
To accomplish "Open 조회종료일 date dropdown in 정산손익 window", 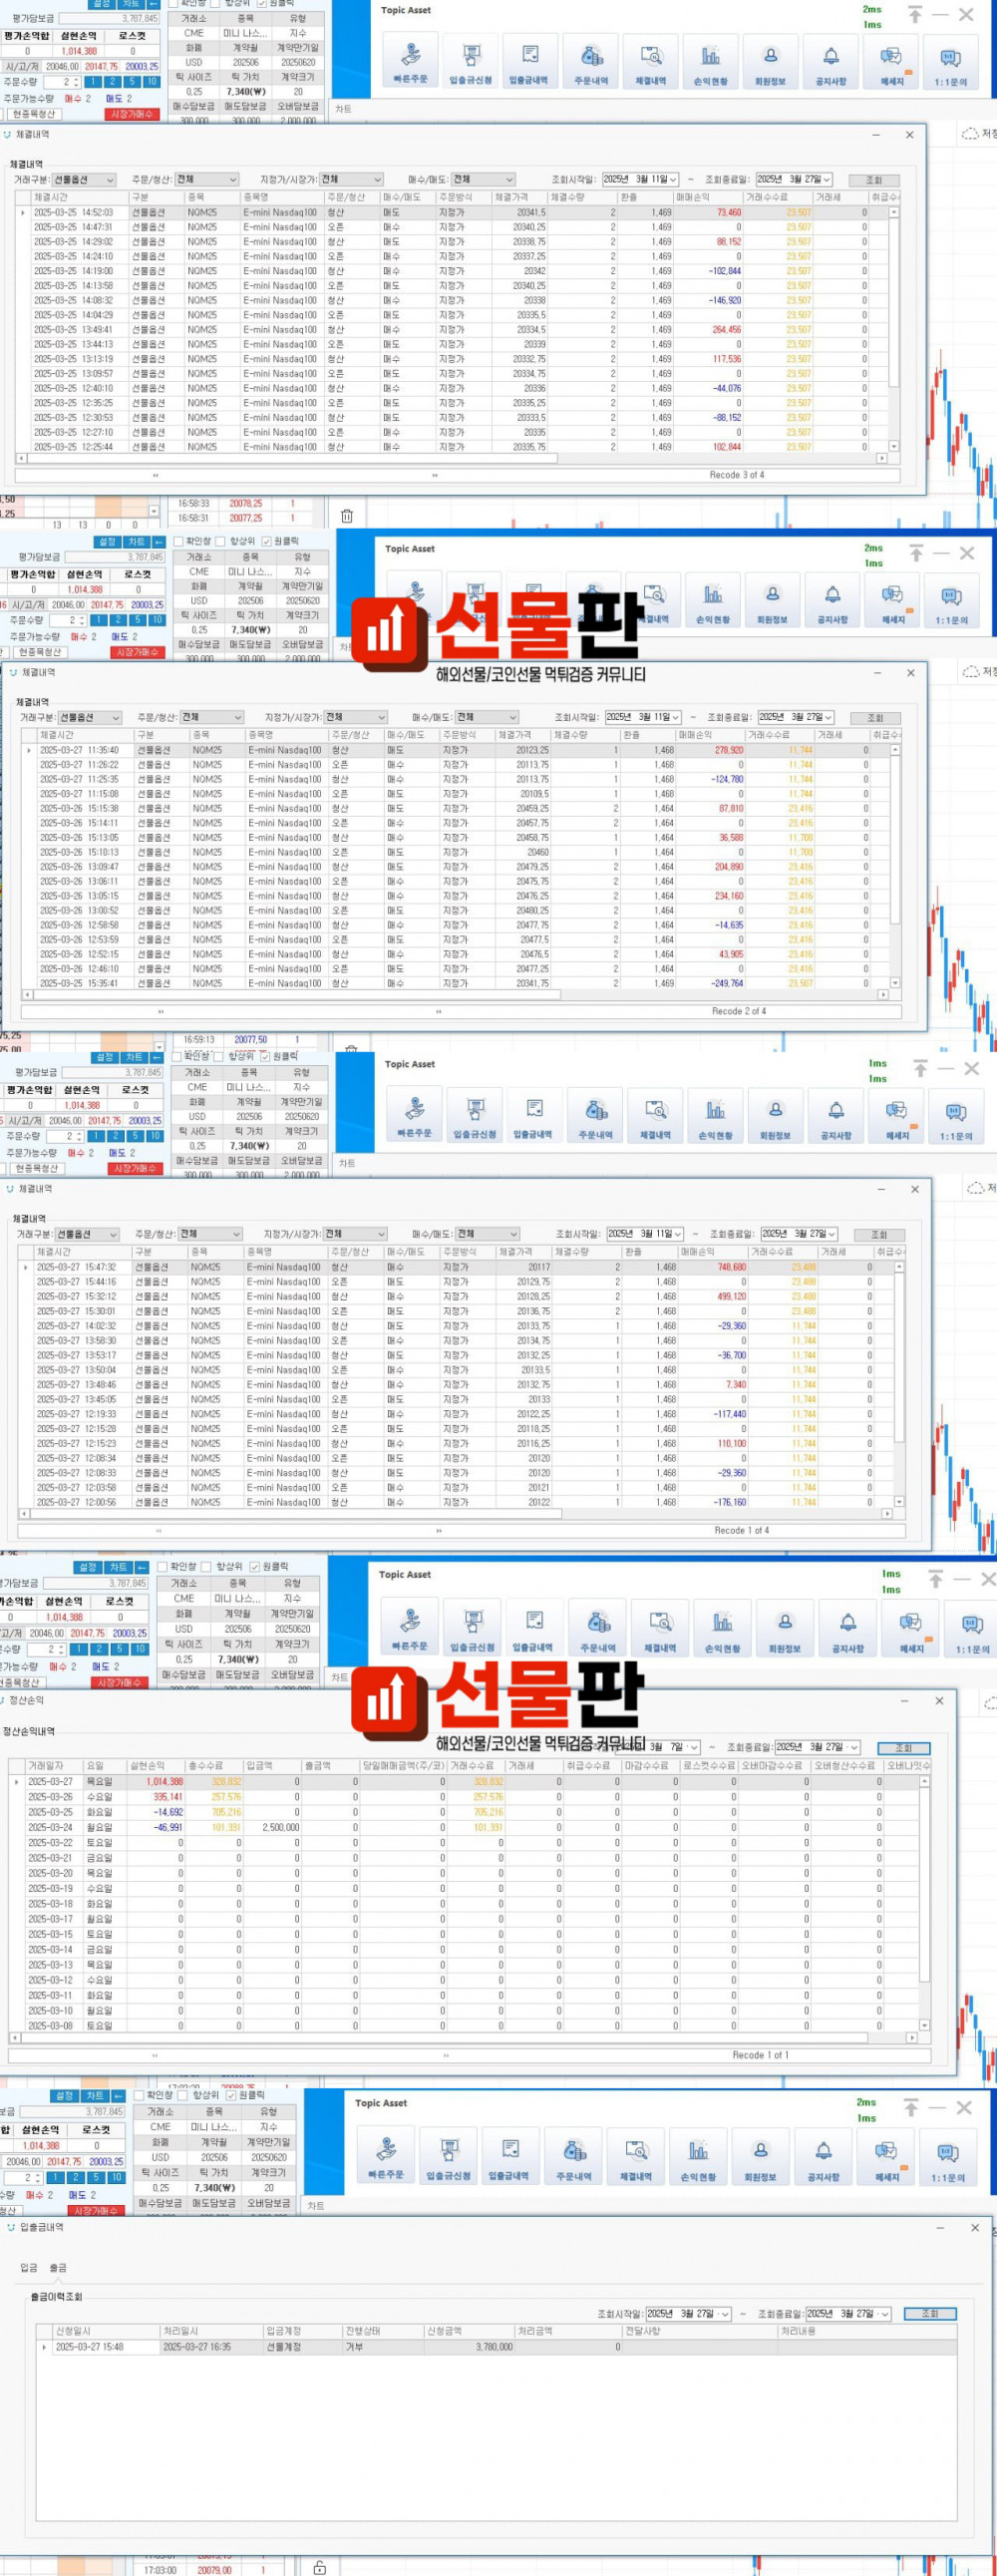I will pos(854,1747).
